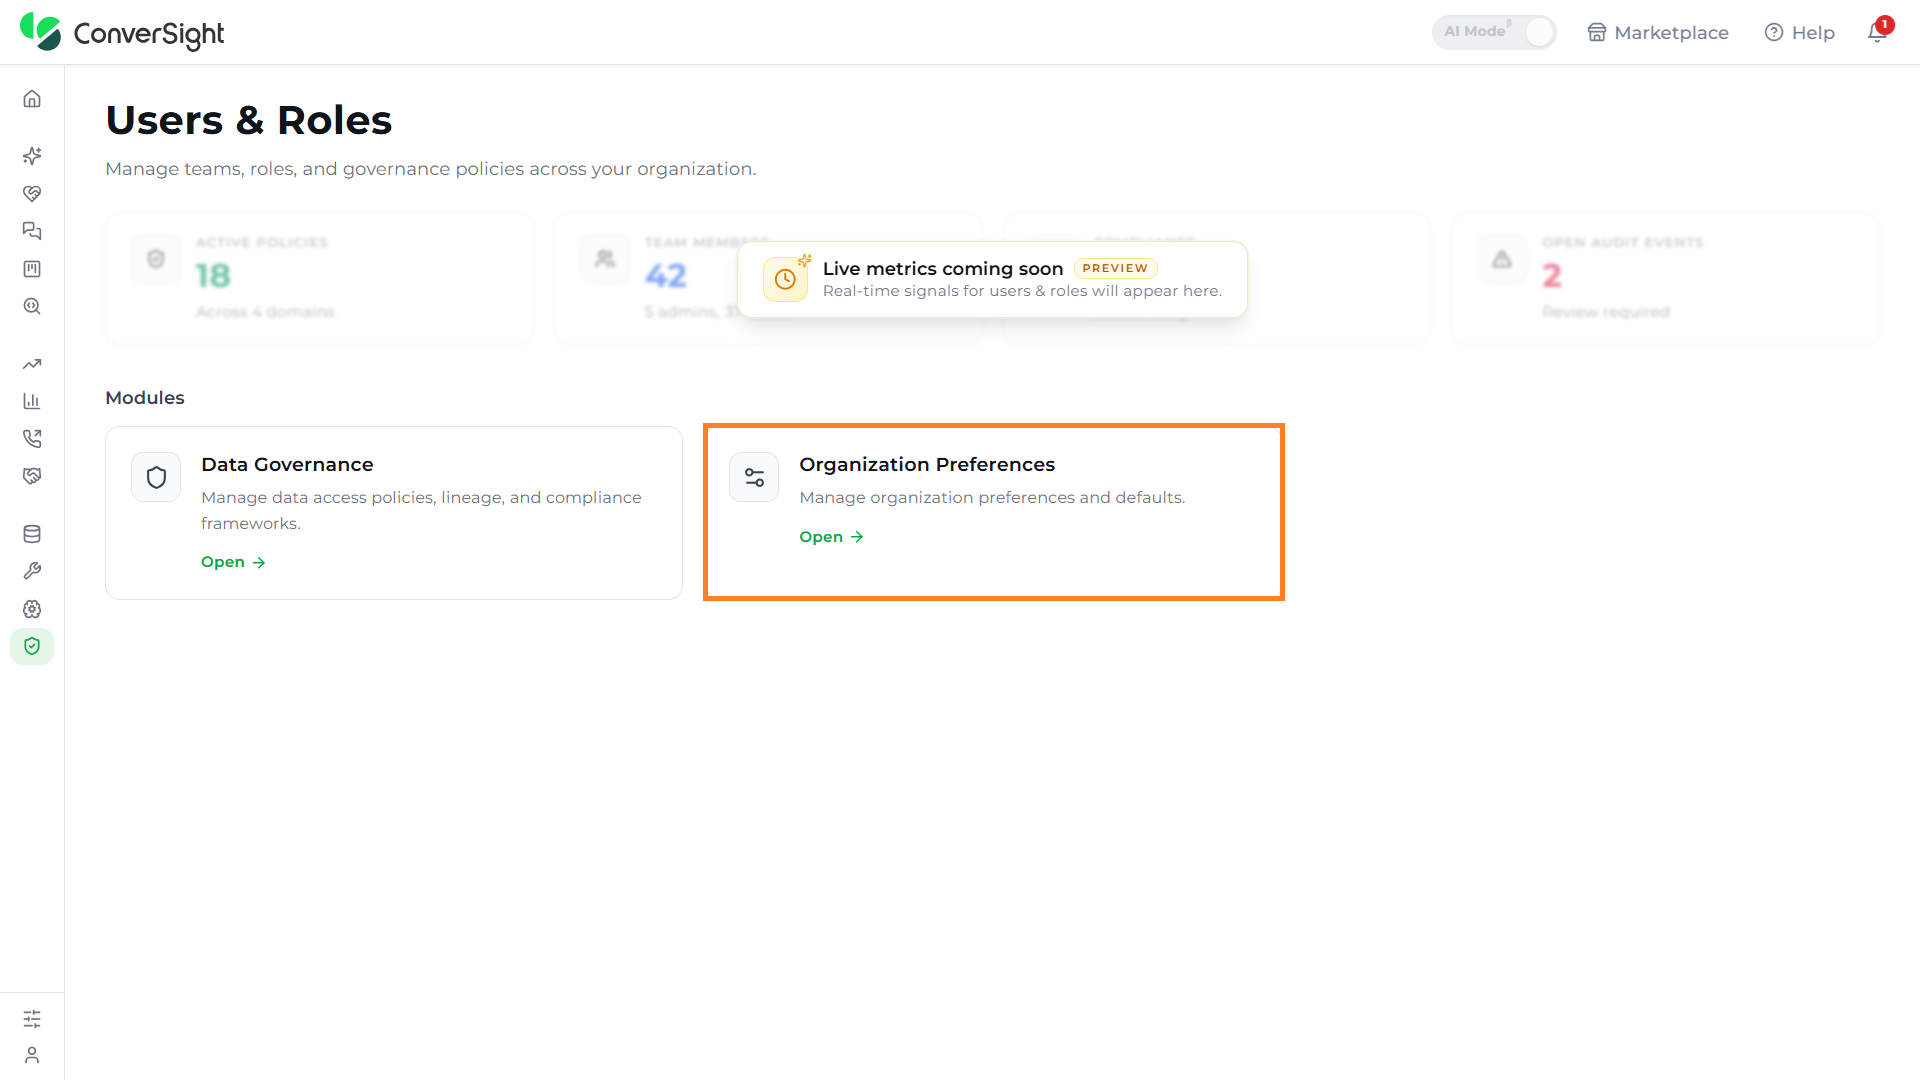The image size is (1920, 1080).
Task: Click the Modules section heading
Action: (145, 397)
